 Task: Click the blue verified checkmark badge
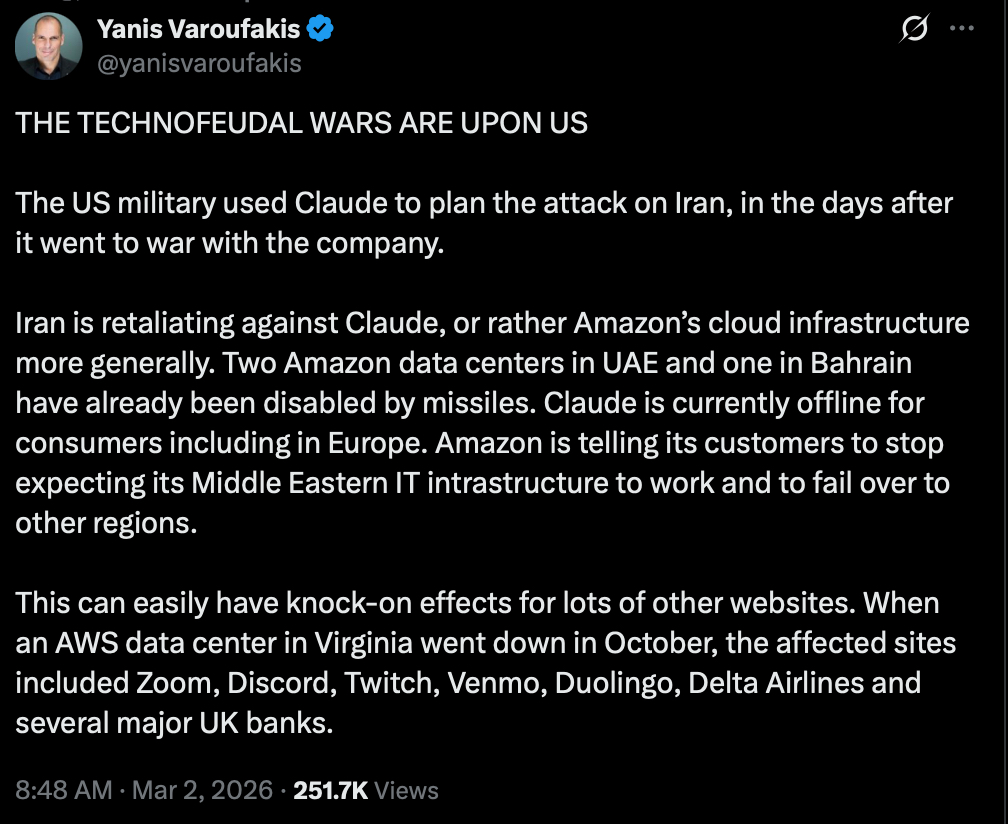[x=320, y=30]
